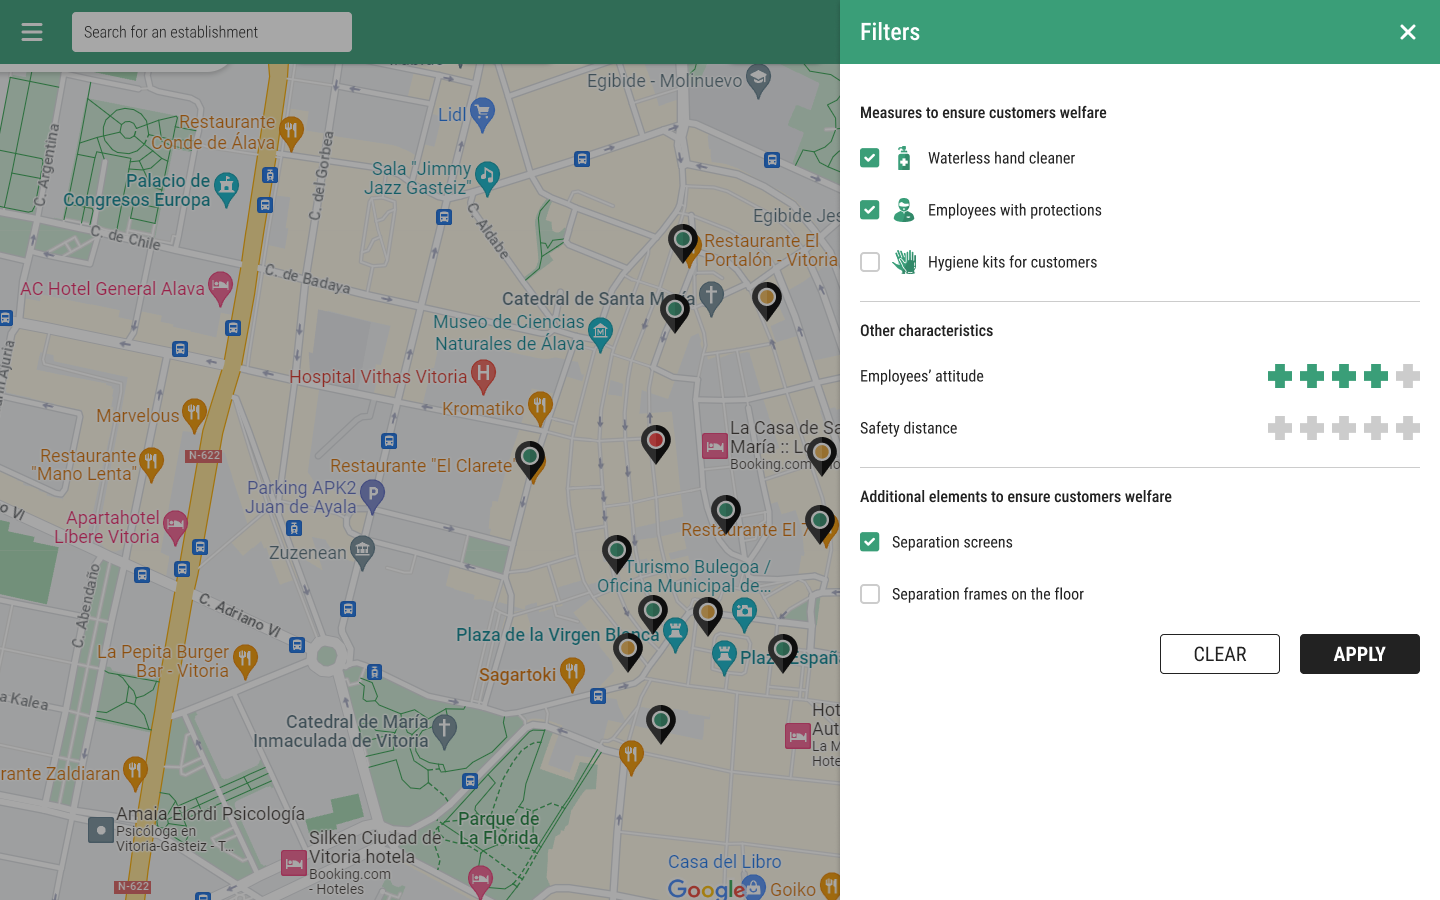The width and height of the screenshot is (1440, 900).
Task: Click Sagartoki restaurant pin
Action: click(572, 673)
